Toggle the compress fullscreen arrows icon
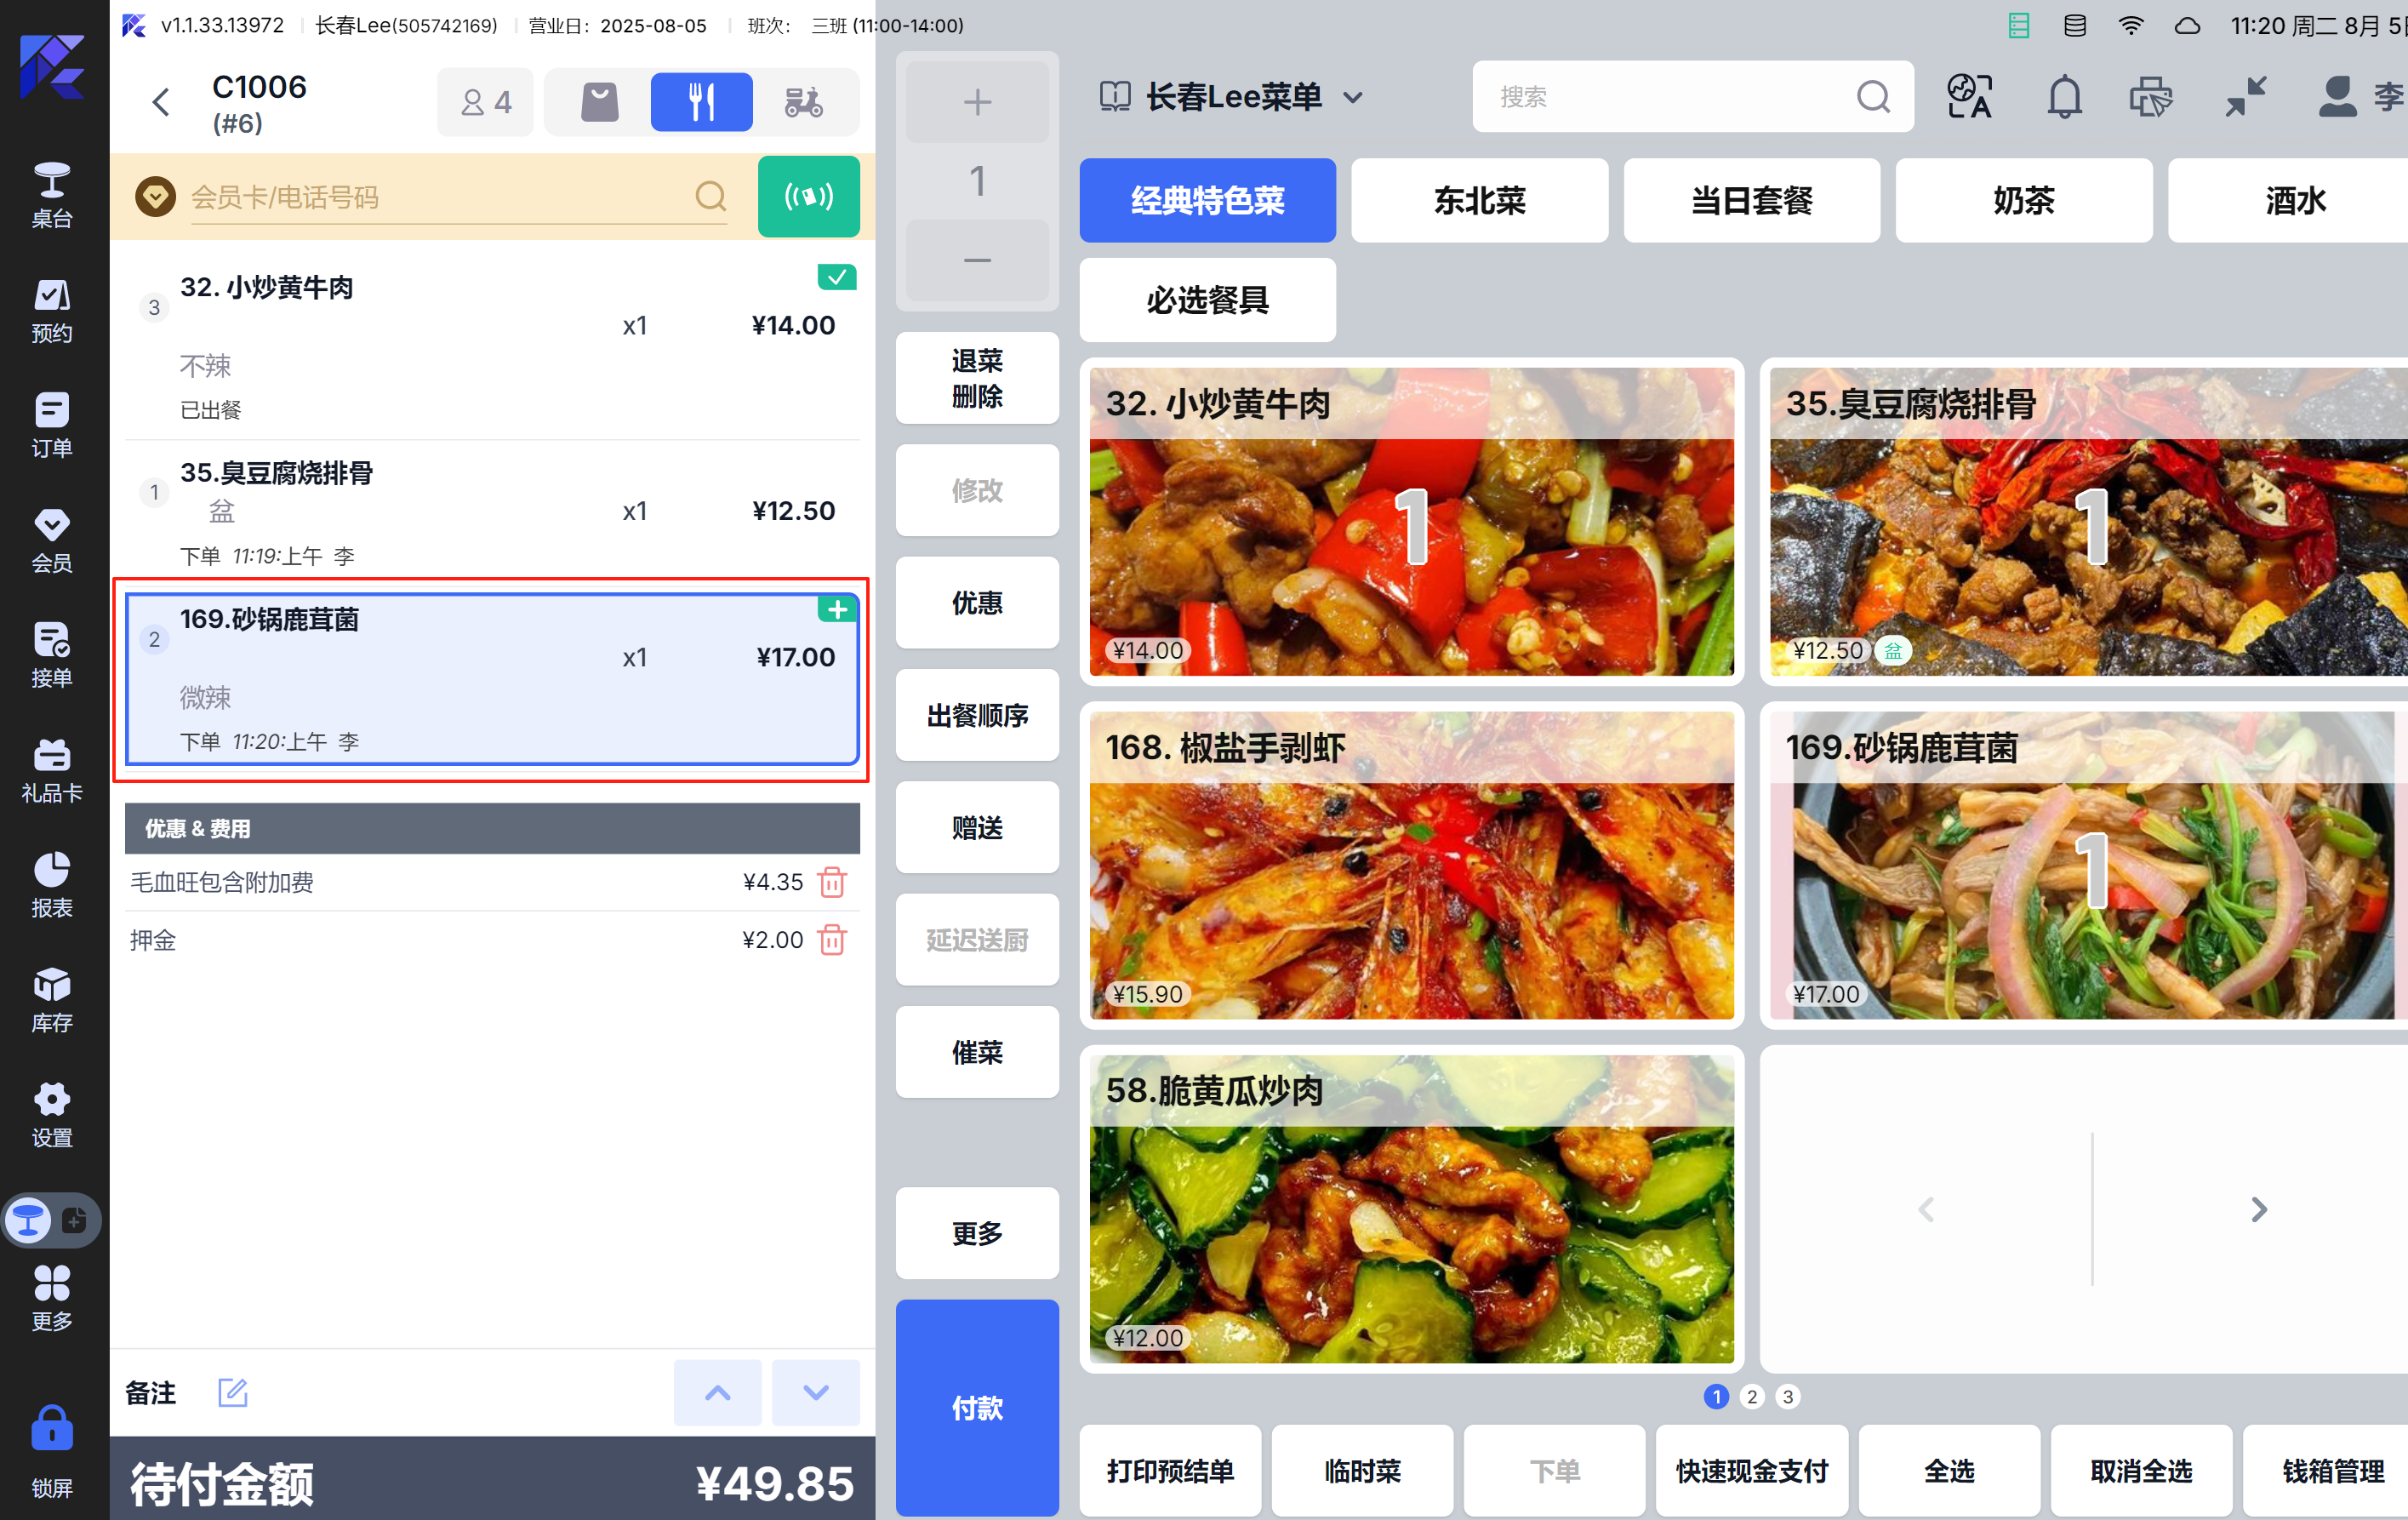This screenshot has width=2408, height=1520. tap(2246, 97)
